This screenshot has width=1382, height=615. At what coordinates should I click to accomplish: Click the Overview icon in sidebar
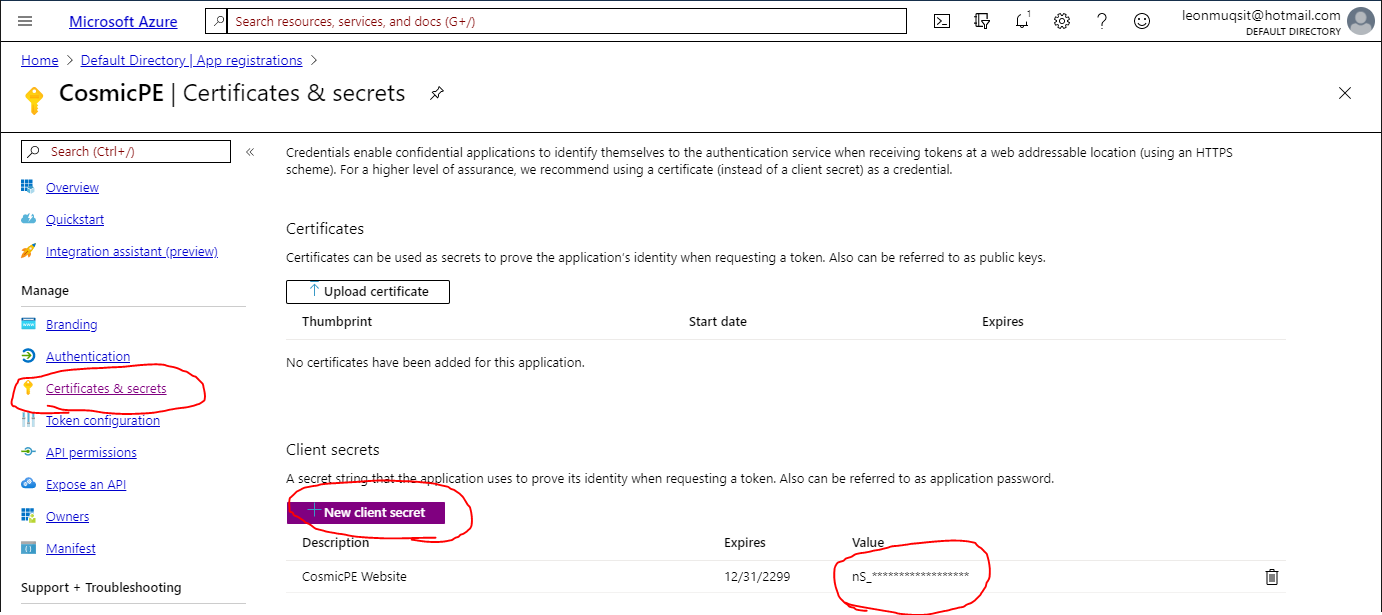[28, 187]
